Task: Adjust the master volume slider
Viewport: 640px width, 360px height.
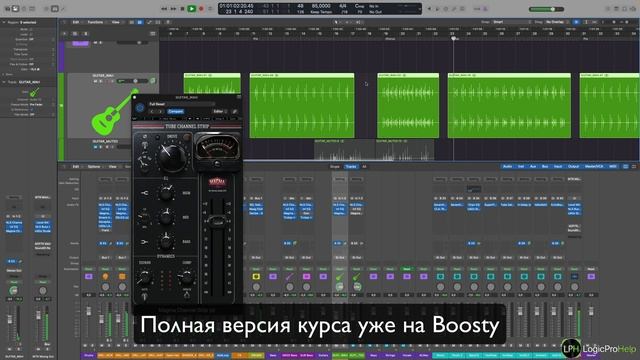Action: [x=546, y=9]
